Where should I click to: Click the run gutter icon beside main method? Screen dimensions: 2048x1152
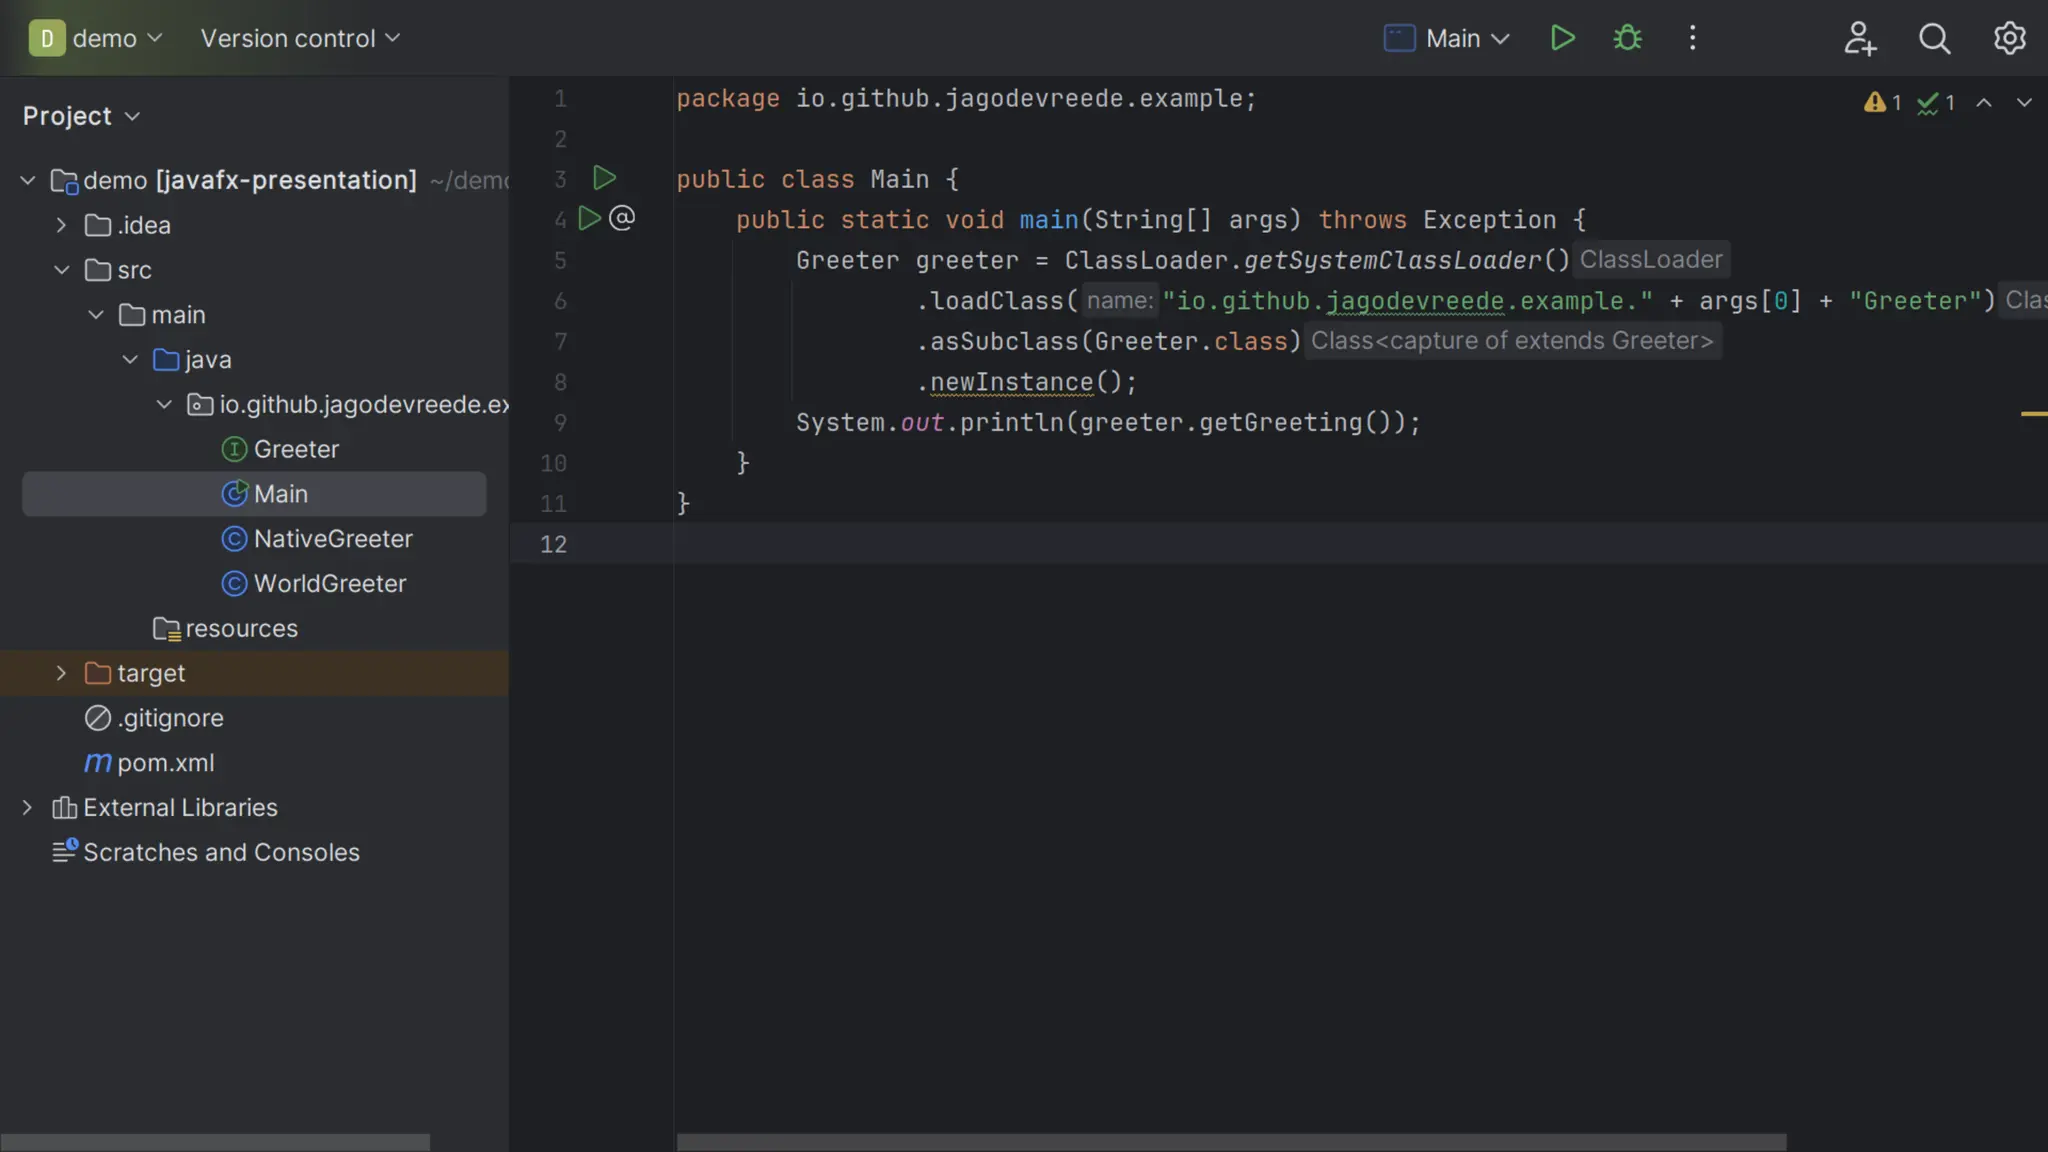coord(589,218)
